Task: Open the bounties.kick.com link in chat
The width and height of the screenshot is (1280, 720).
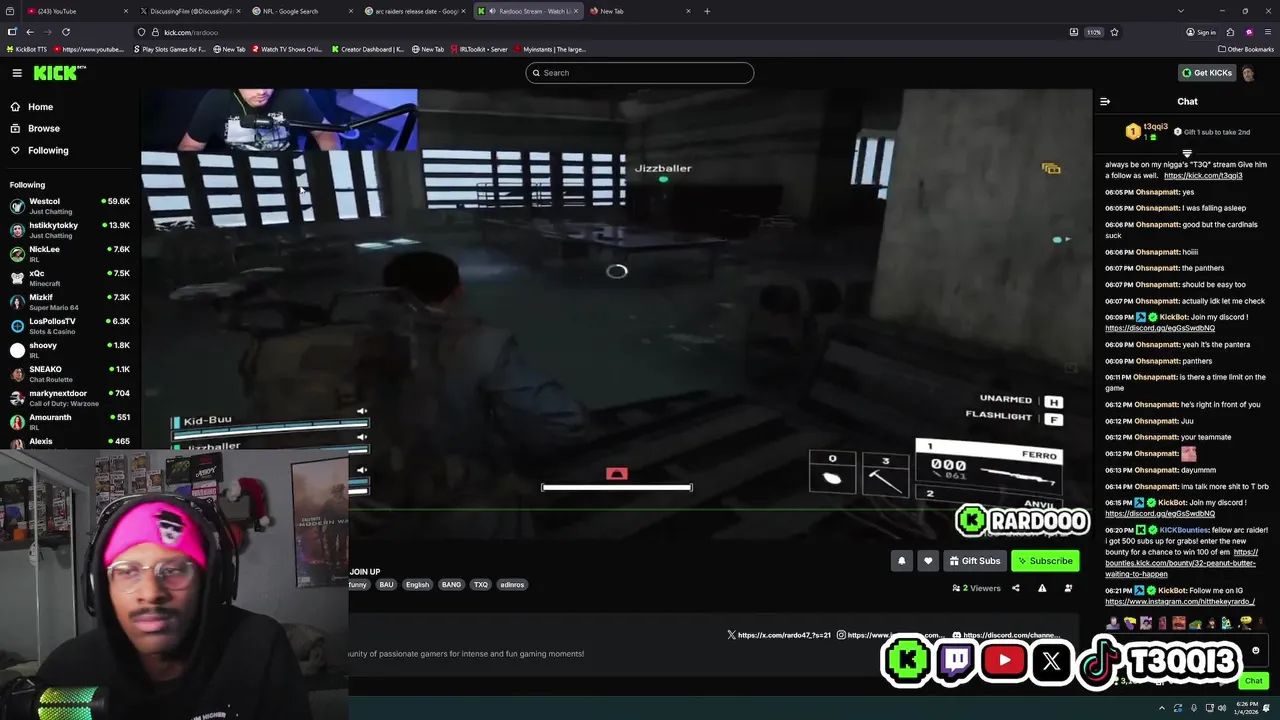Action: (x=1181, y=563)
